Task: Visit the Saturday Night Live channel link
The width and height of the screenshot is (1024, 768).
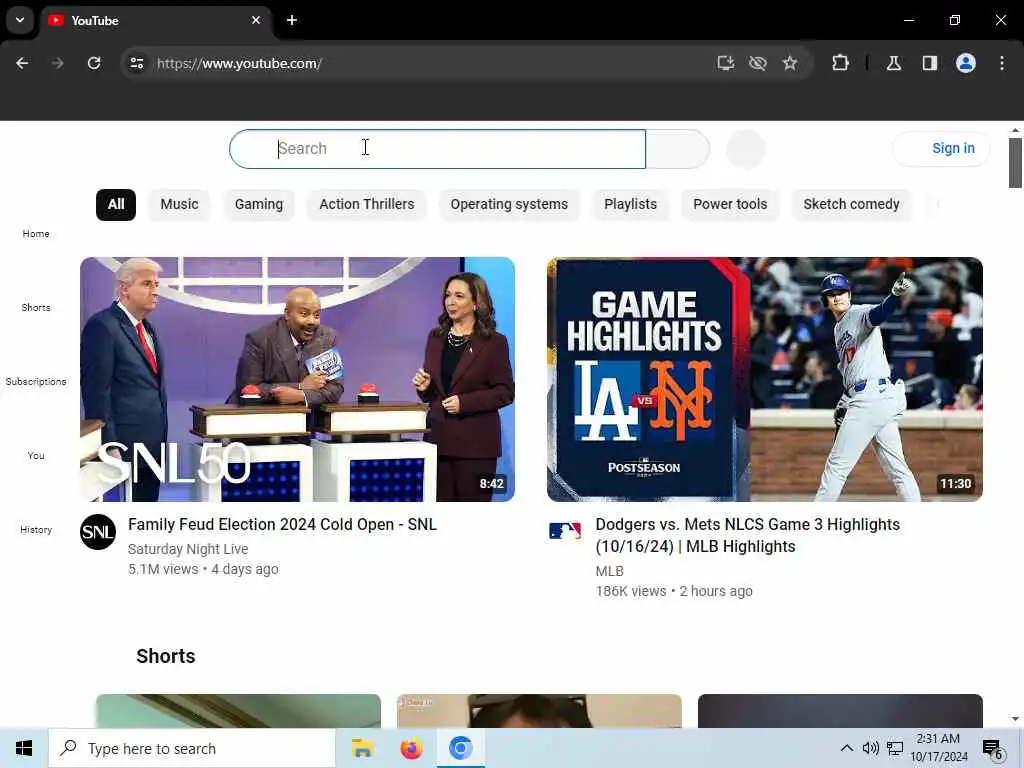Action: coord(188,549)
